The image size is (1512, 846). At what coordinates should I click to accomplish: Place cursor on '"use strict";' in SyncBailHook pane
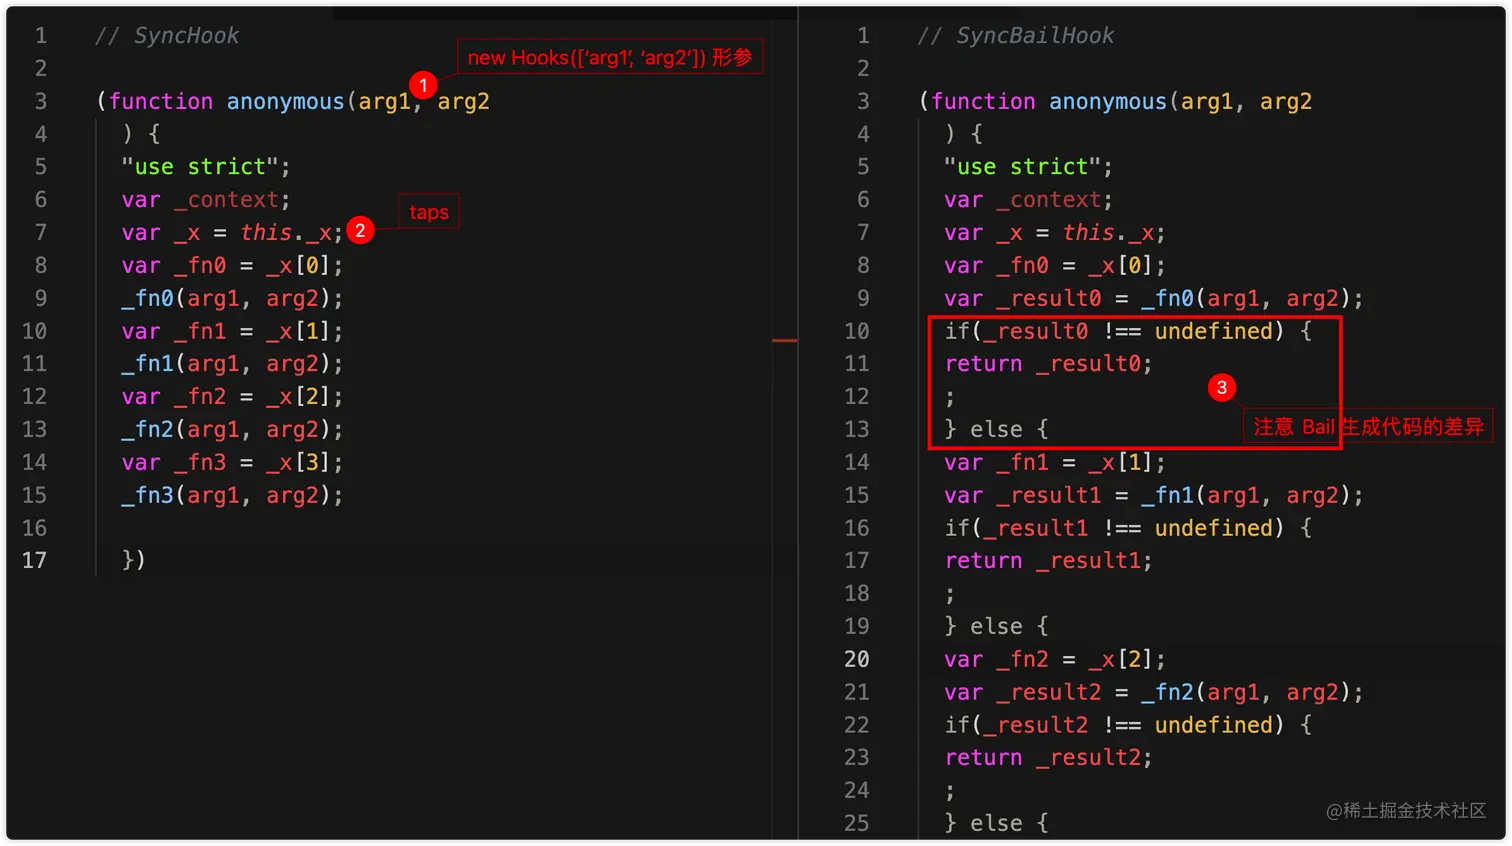[x=1028, y=167]
